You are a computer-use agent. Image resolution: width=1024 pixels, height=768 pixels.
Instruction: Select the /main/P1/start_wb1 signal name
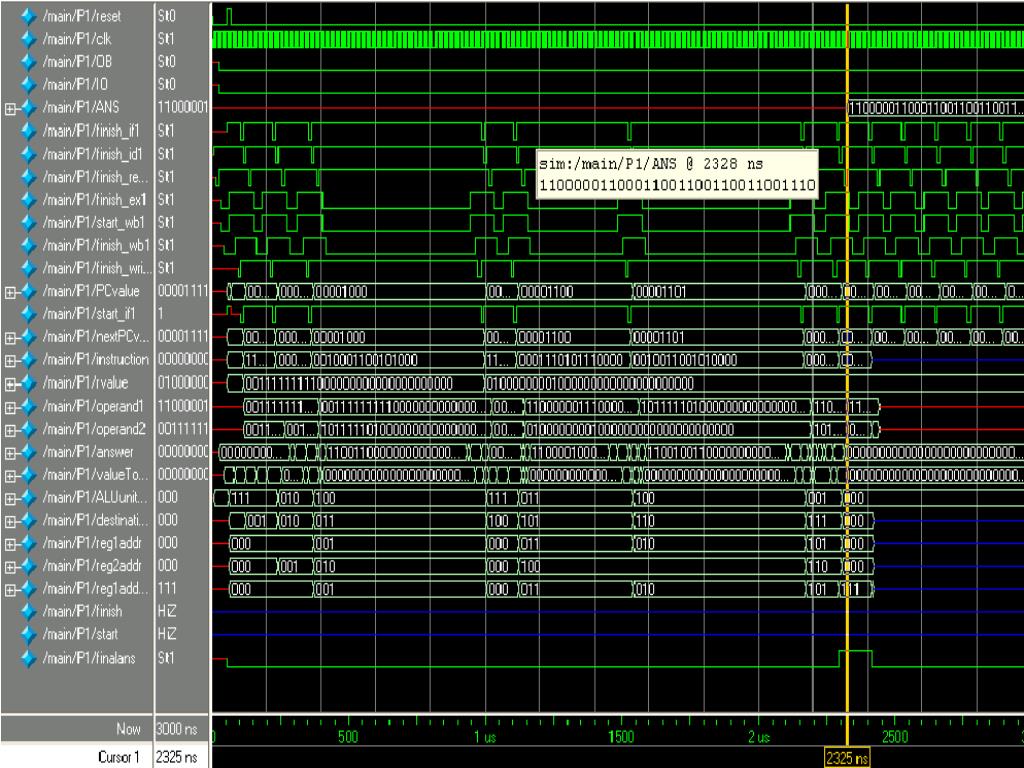click(93, 223)
